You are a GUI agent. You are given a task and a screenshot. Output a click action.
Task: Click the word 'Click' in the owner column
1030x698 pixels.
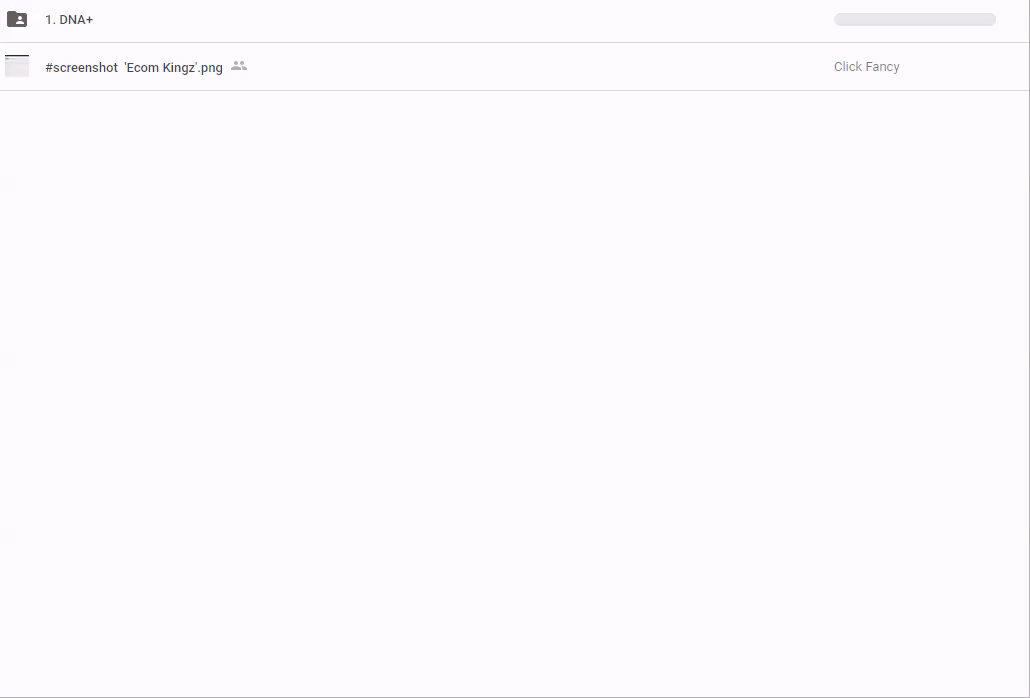[x=848, y=67]
